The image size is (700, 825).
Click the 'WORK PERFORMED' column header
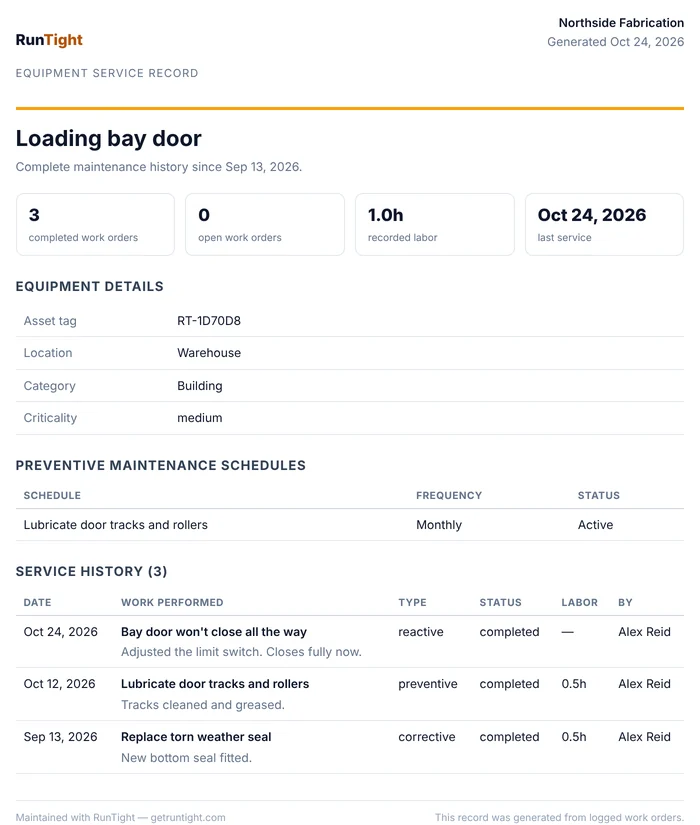pos(172,602)
